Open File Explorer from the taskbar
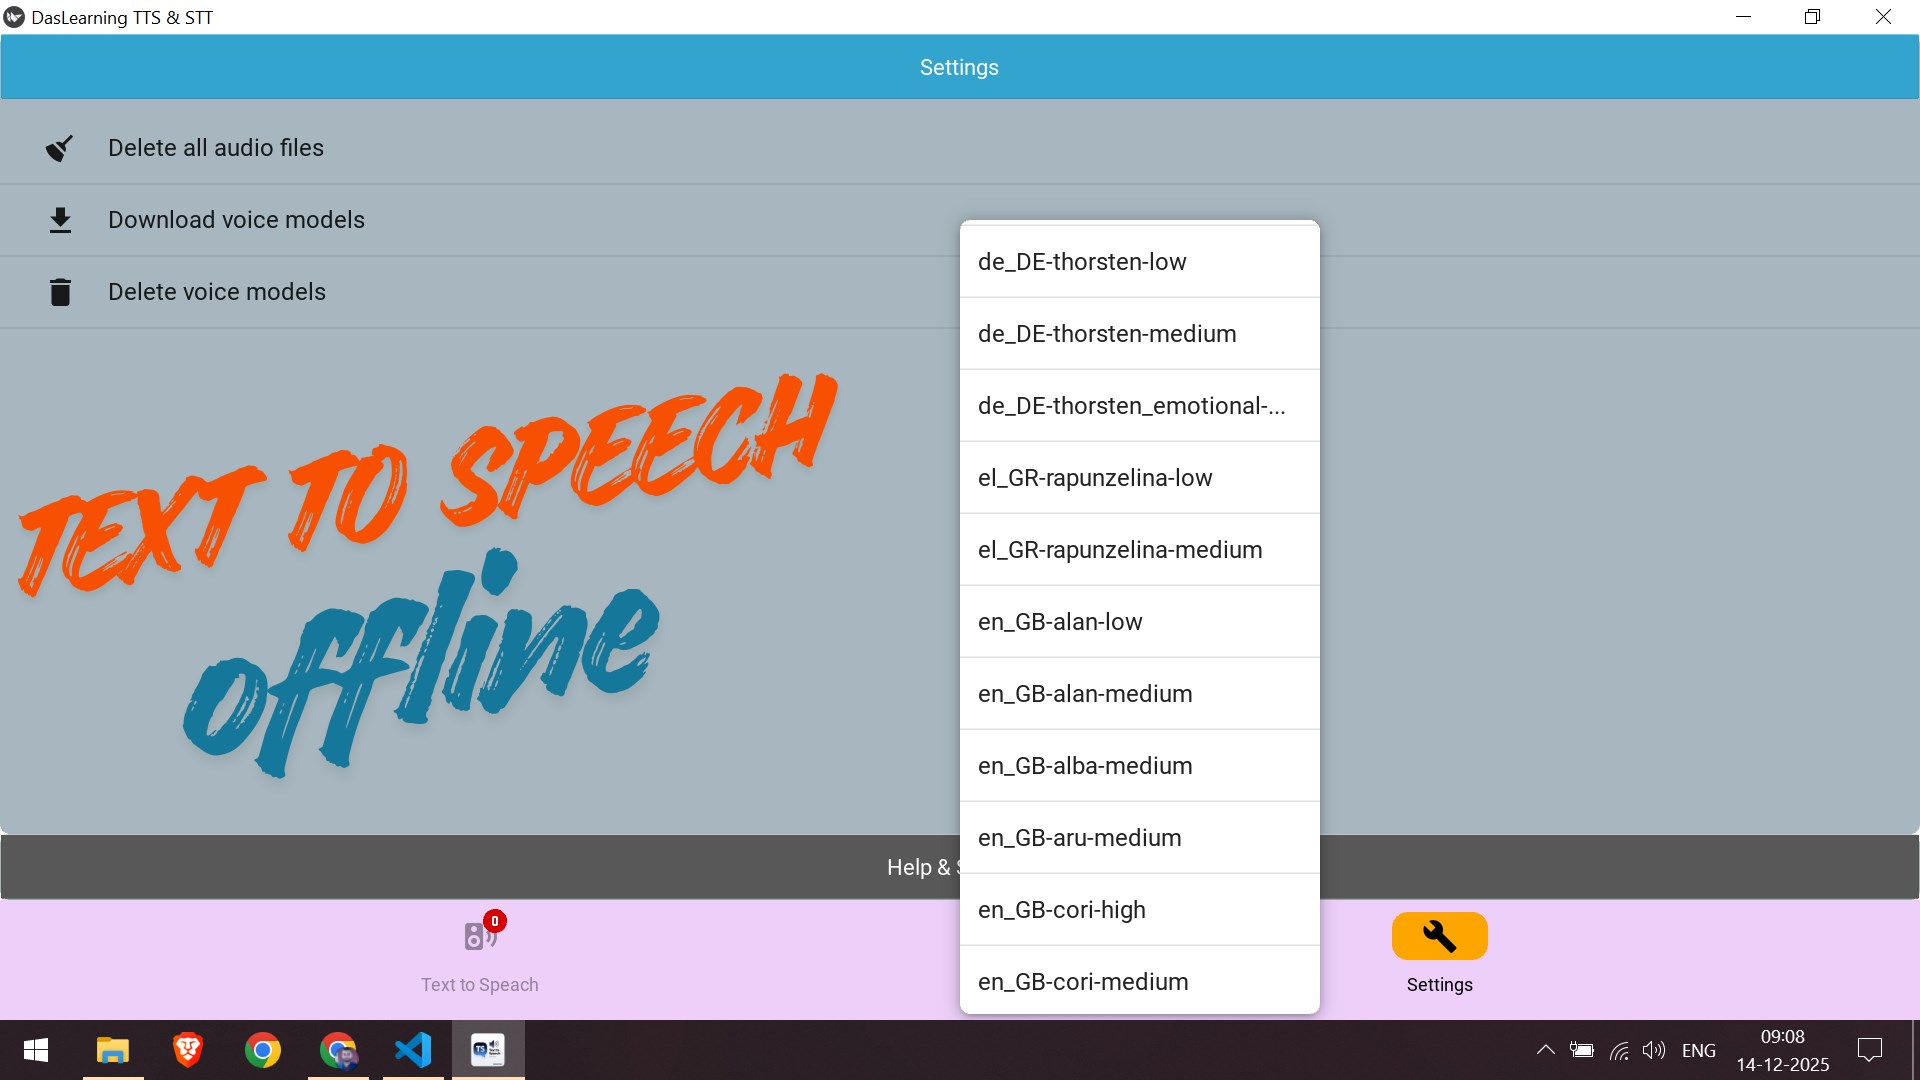This screenshot has width=1920, height=1080. tap(113, 1050)
